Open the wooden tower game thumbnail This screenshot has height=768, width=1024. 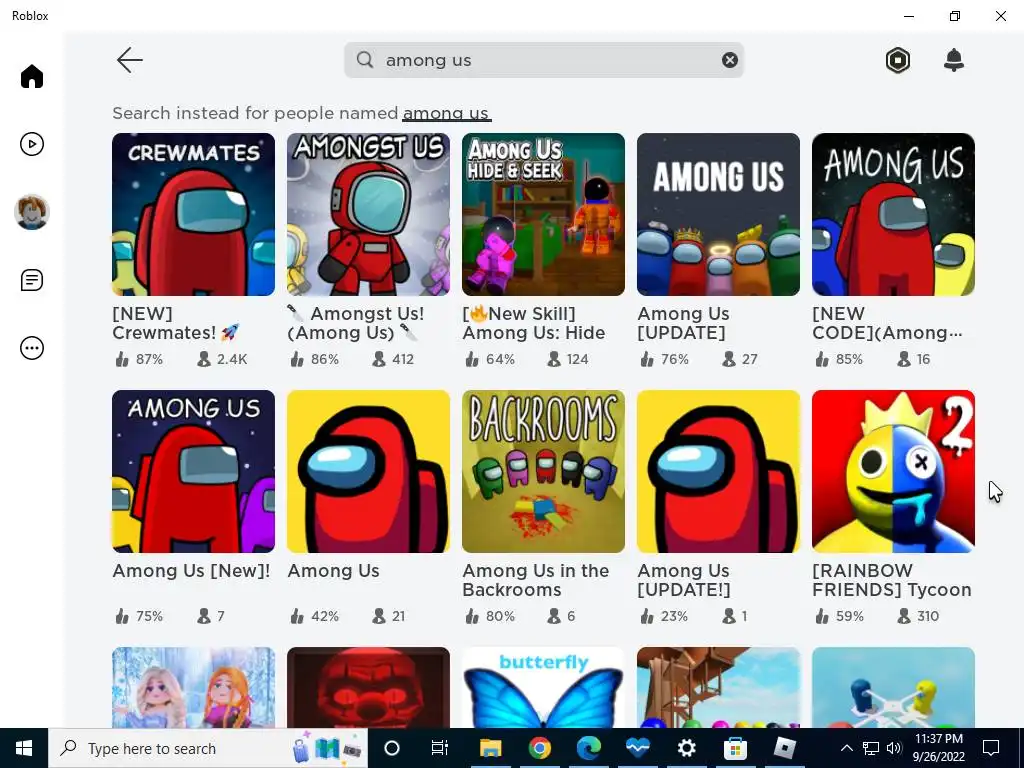[x=718, y=688]
